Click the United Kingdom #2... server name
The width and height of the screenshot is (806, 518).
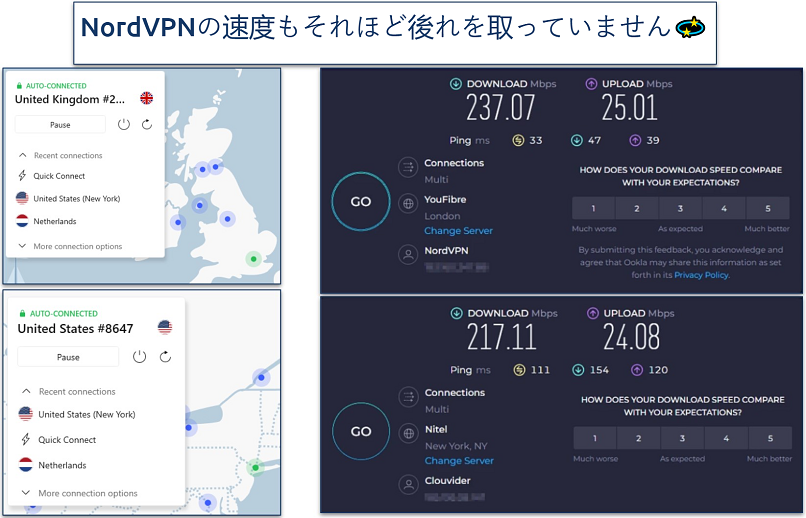70,99
